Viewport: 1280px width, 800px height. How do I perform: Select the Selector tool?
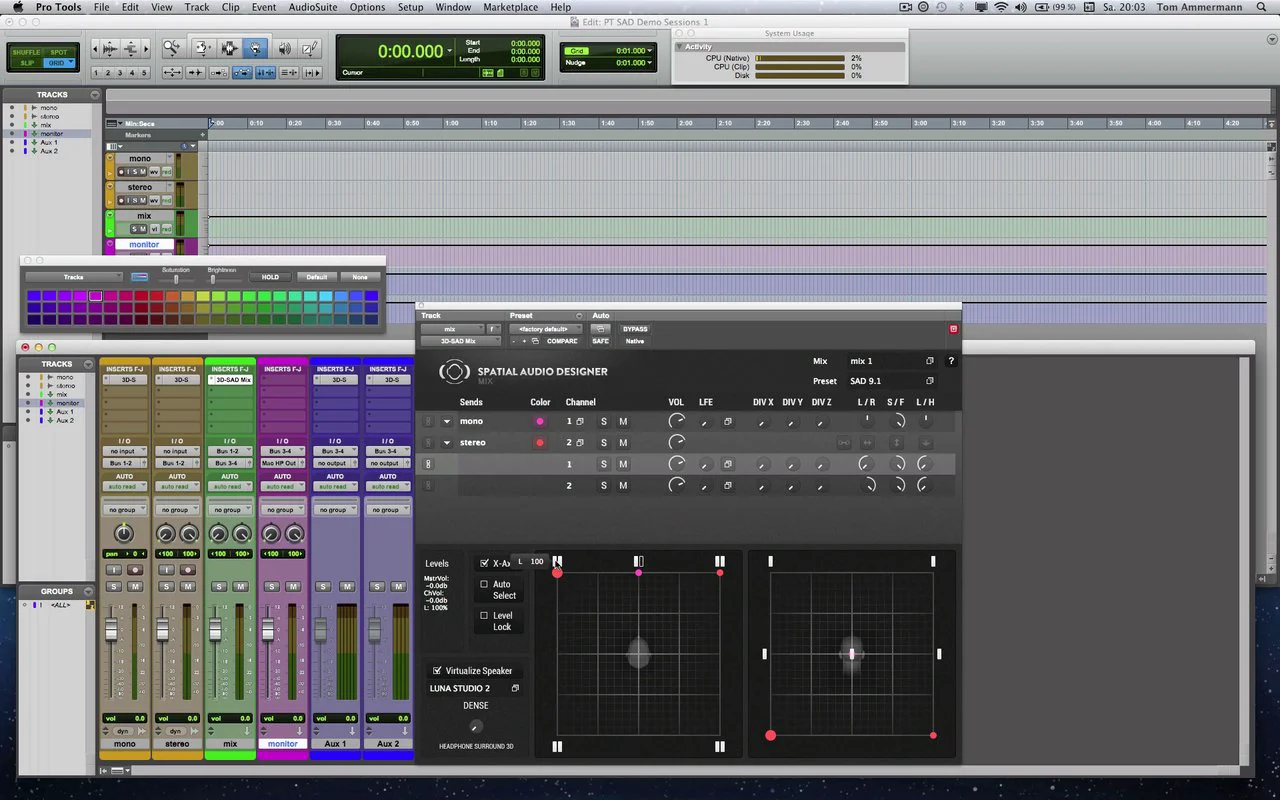click(229, 48)
